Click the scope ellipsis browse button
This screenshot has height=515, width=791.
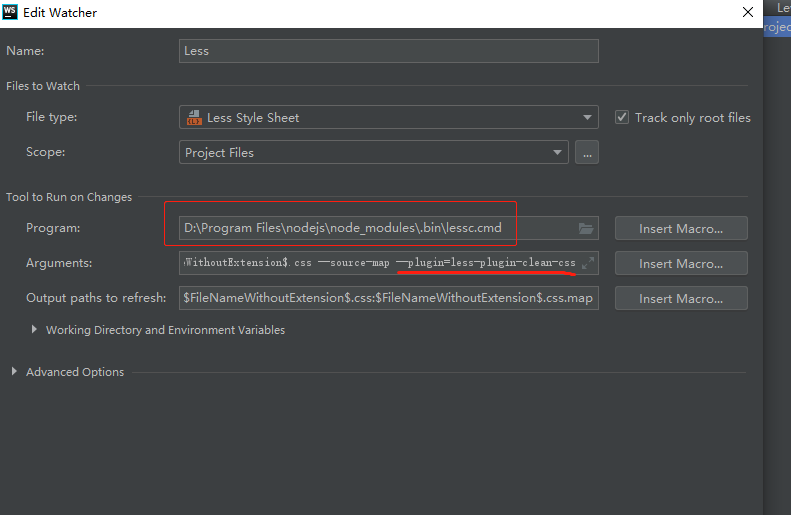[587, 153]
